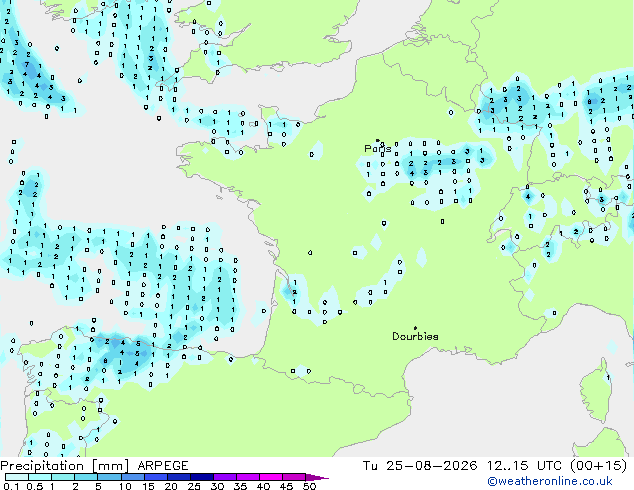
Task: Select the 'Precipitation [mm]' title text
Action: click(x=65, y=466)
